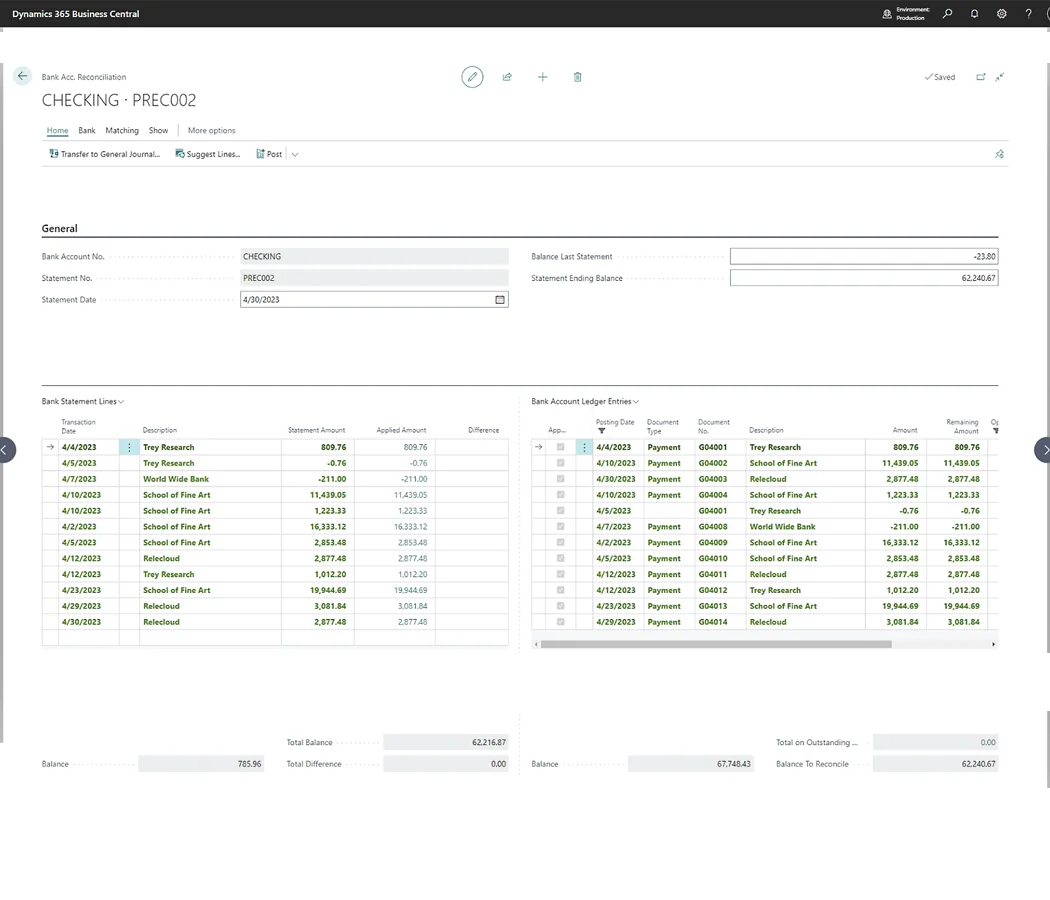Click the Remaining Amount column header
The image size is (1050, 900).
[962, 427]
